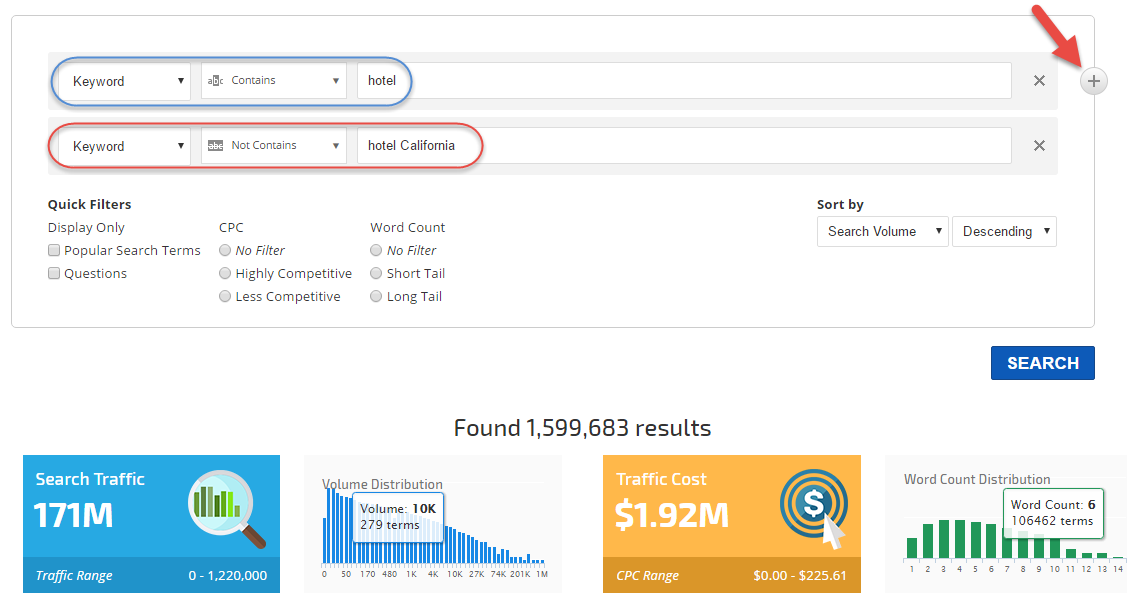Check the Questions checkbox

click(55, 274)
